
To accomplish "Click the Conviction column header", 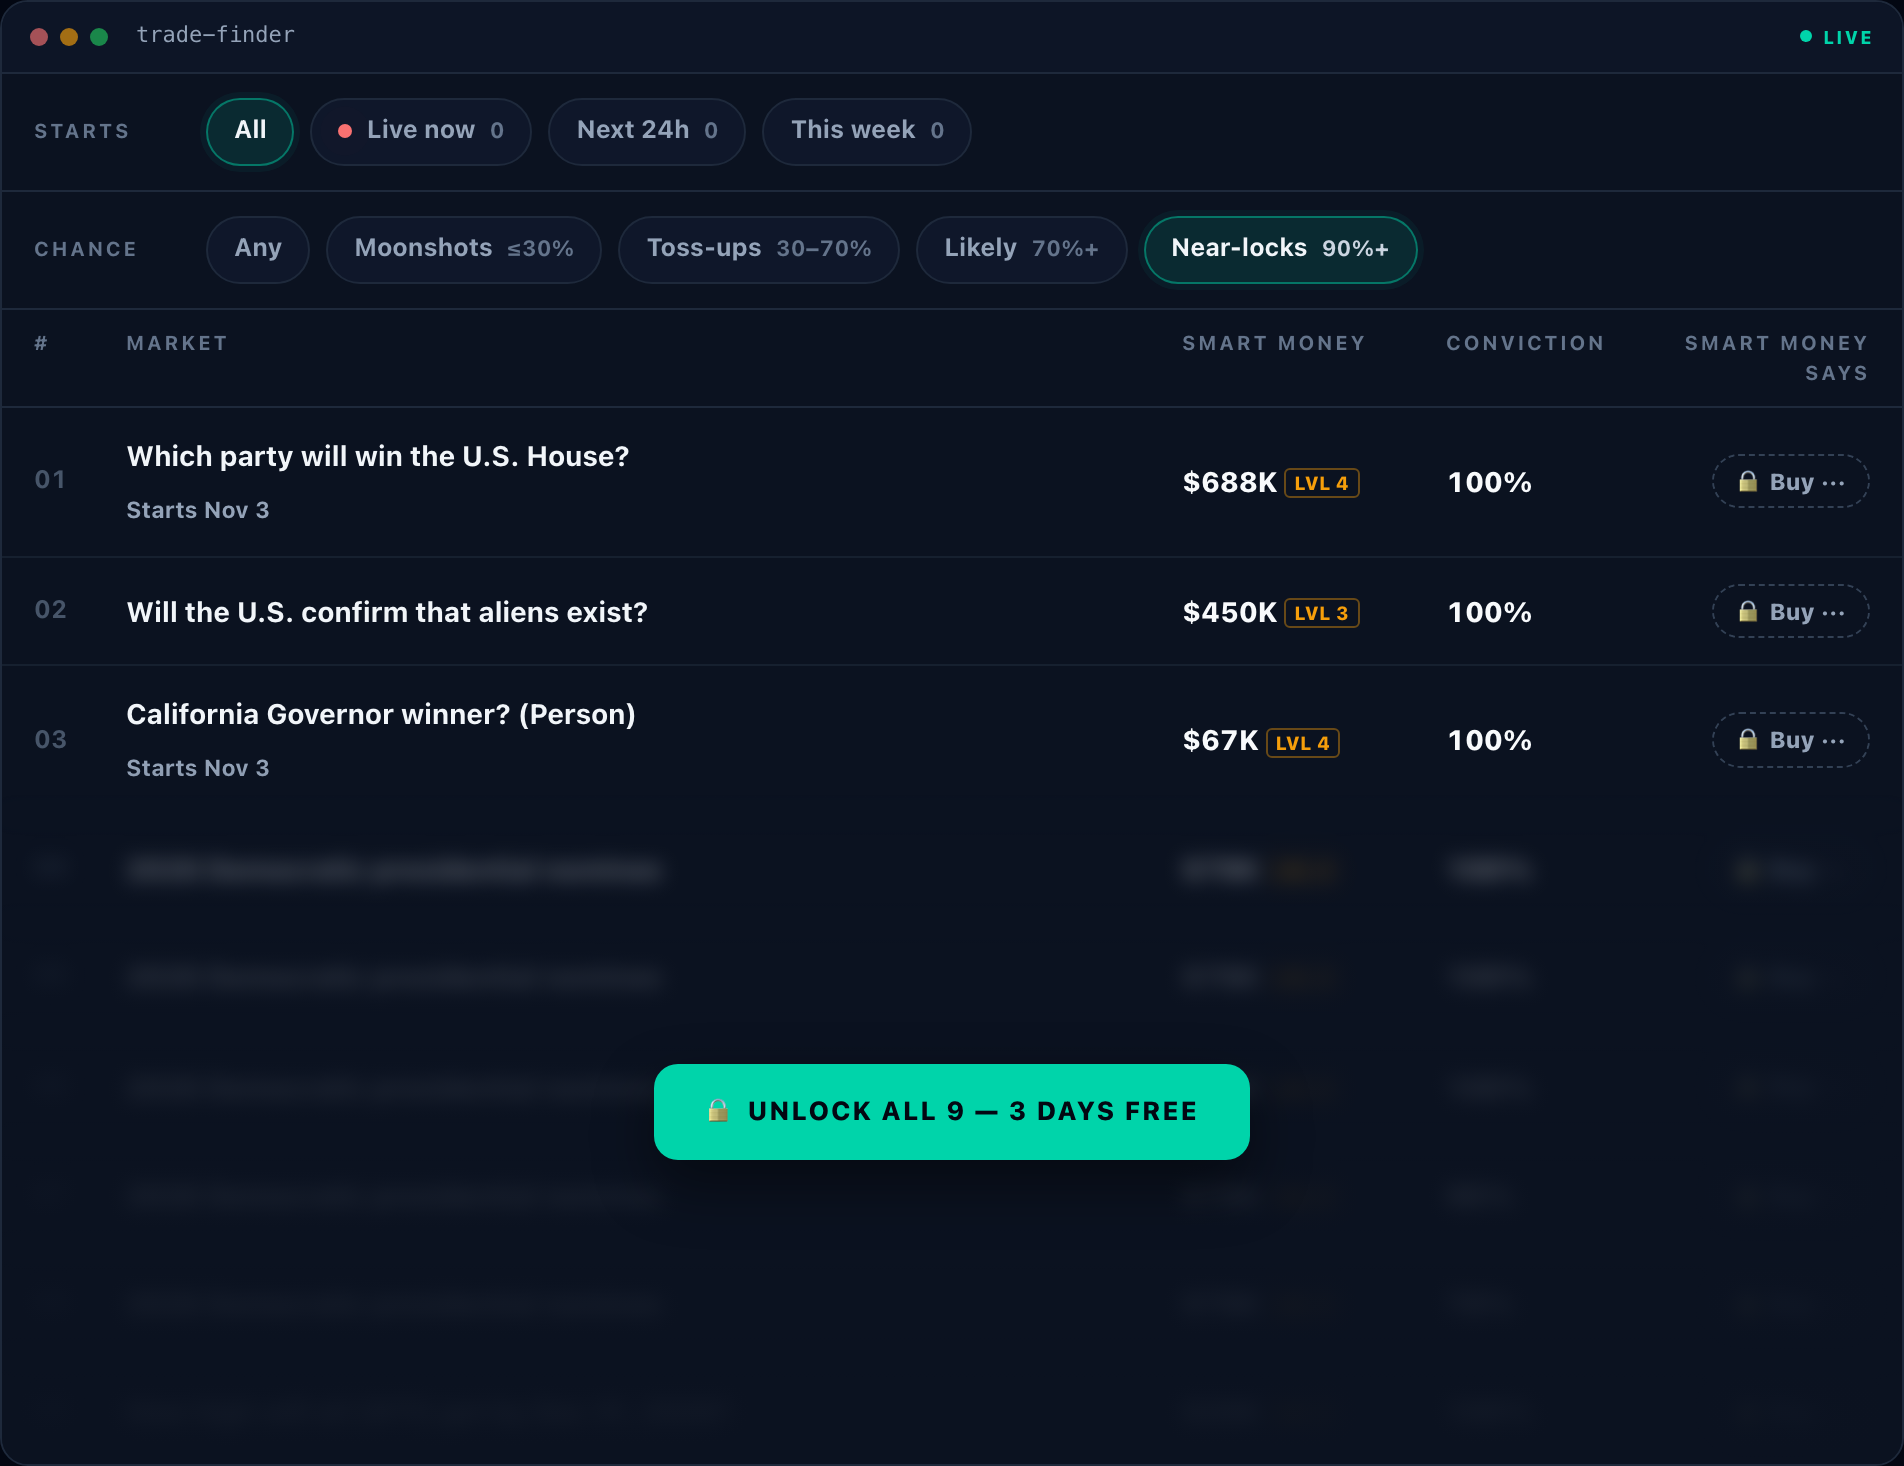I will pos(1526,344).
